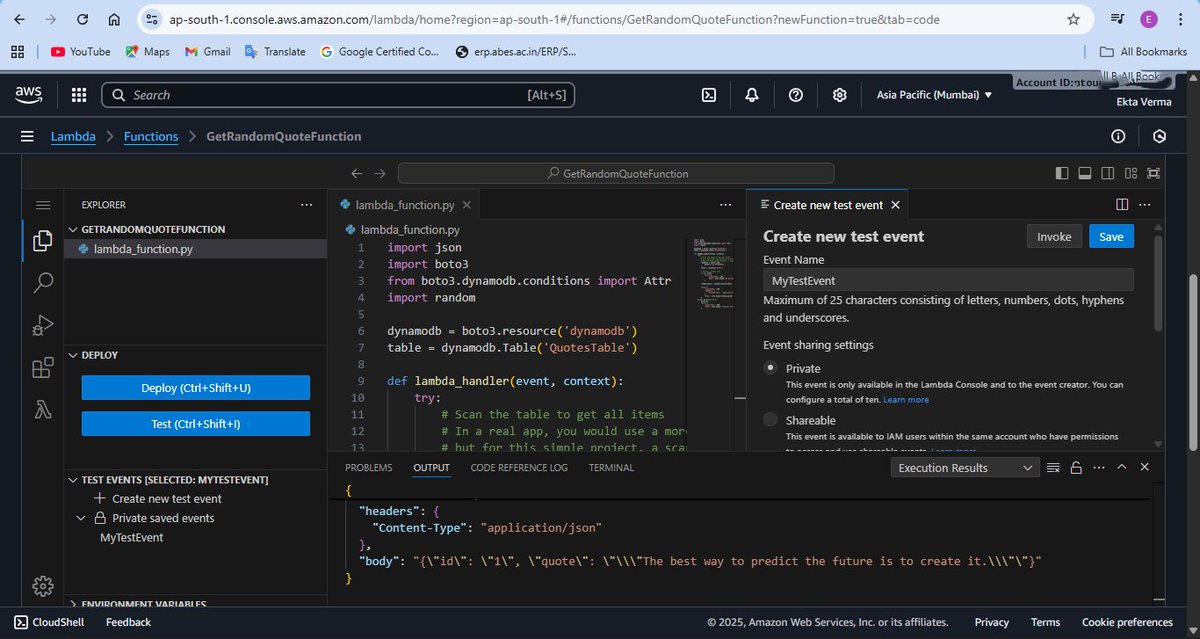
Task: Open the Search view in the activity bar
Action: pyautogui.click(x=43, y=283)
